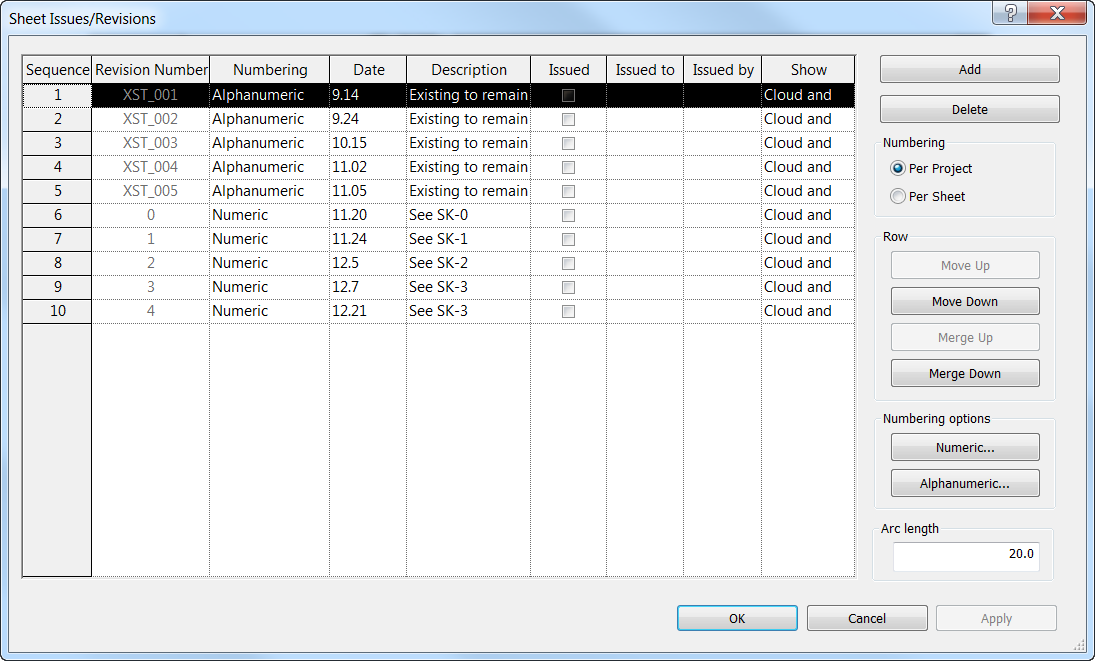Click the Description column header
The image size is (1095, 661).
point(469,70)
